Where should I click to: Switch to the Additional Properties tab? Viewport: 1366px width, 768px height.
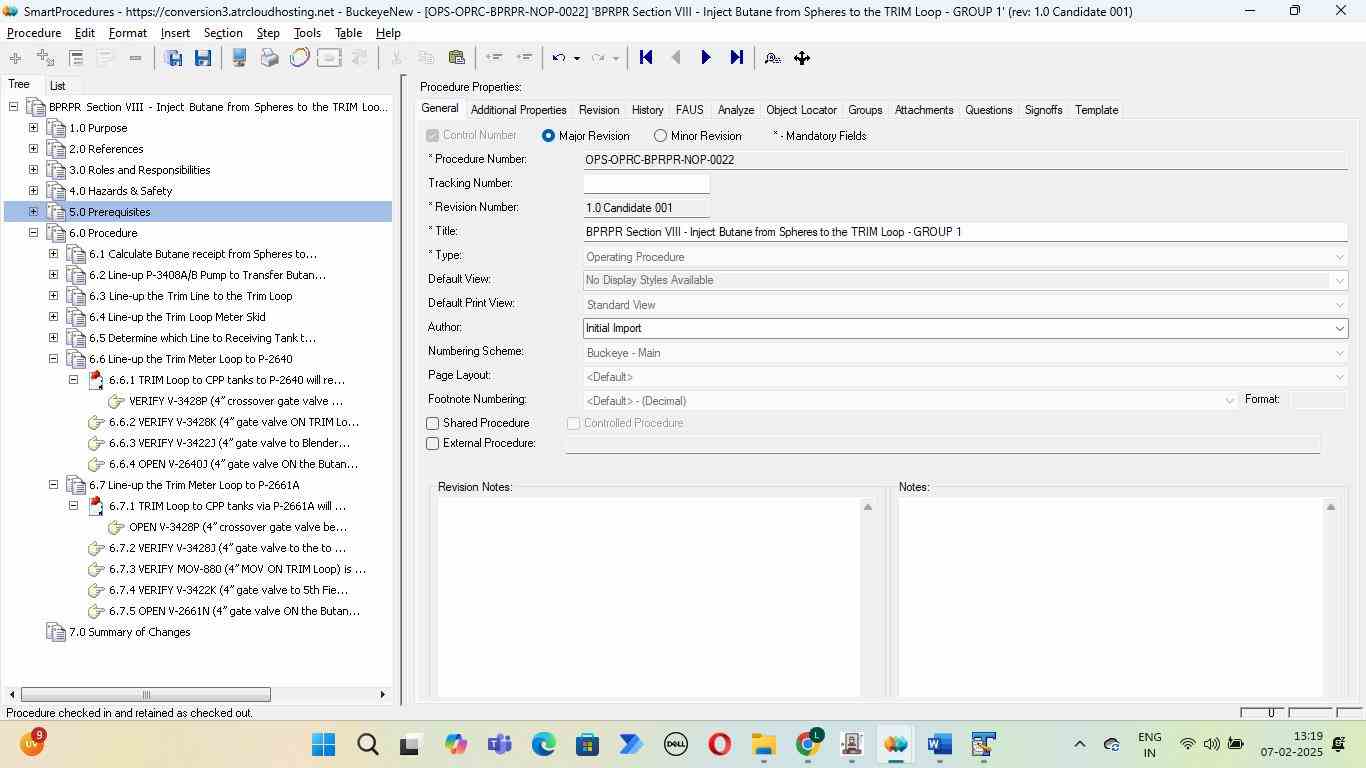coord(518,110)
